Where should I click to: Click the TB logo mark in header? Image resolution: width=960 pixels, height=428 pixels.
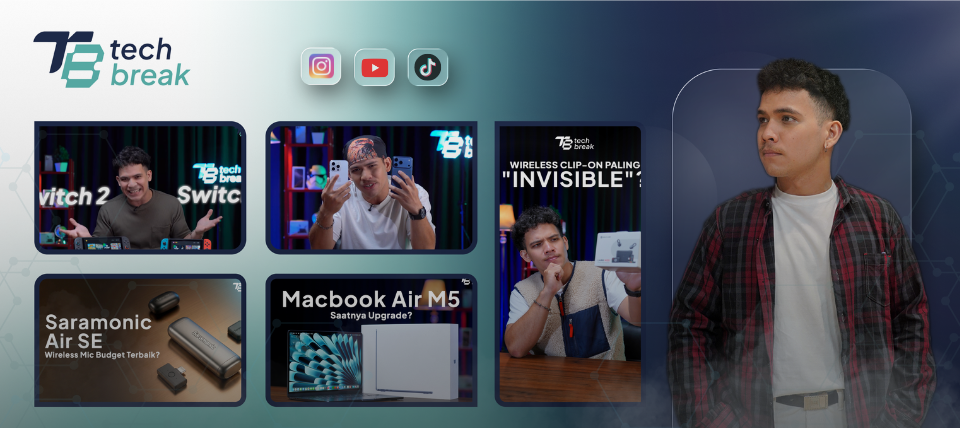click(x=68, y=59)
